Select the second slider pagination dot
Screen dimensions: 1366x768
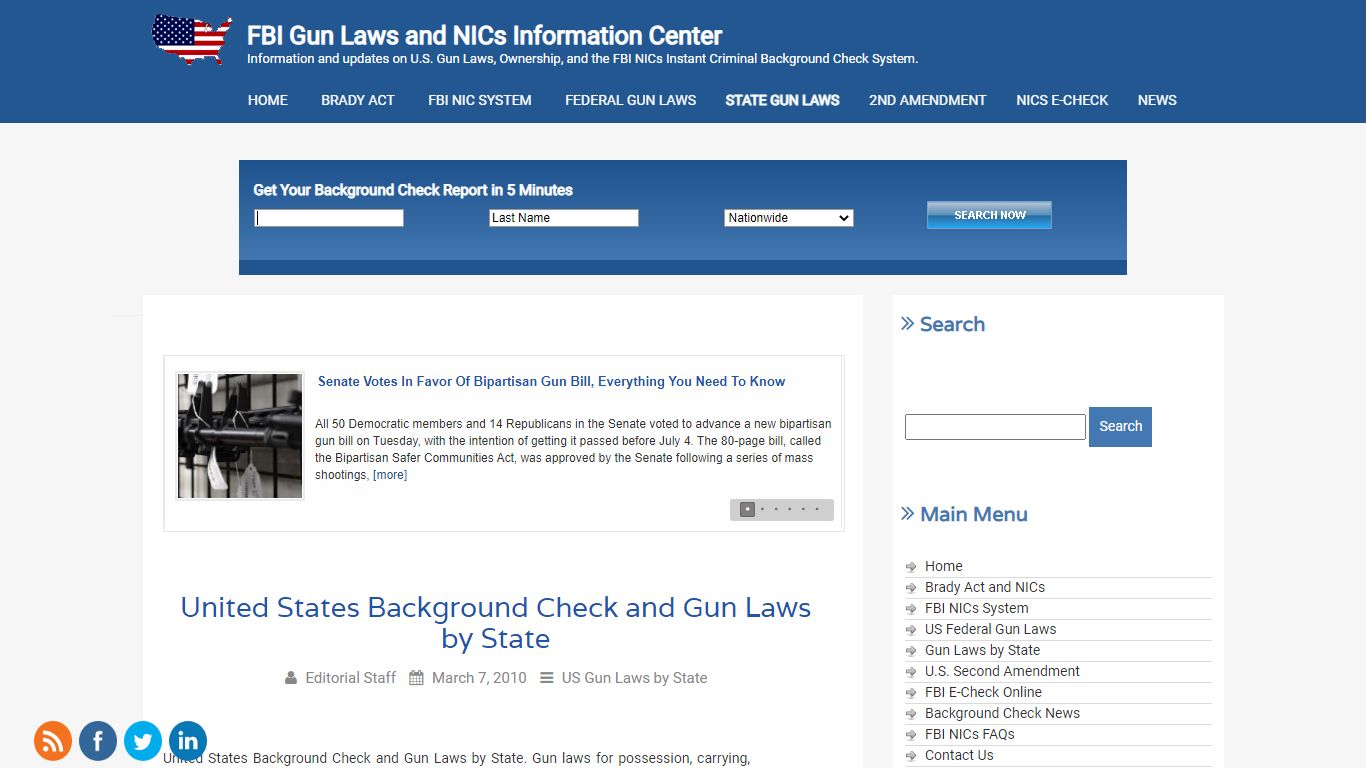tap(762, 510)
